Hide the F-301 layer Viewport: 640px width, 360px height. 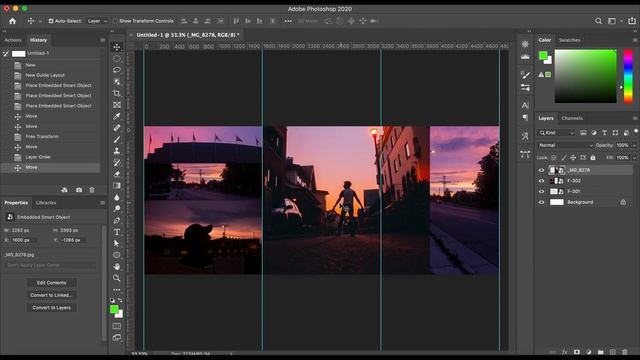coord(542,191)
